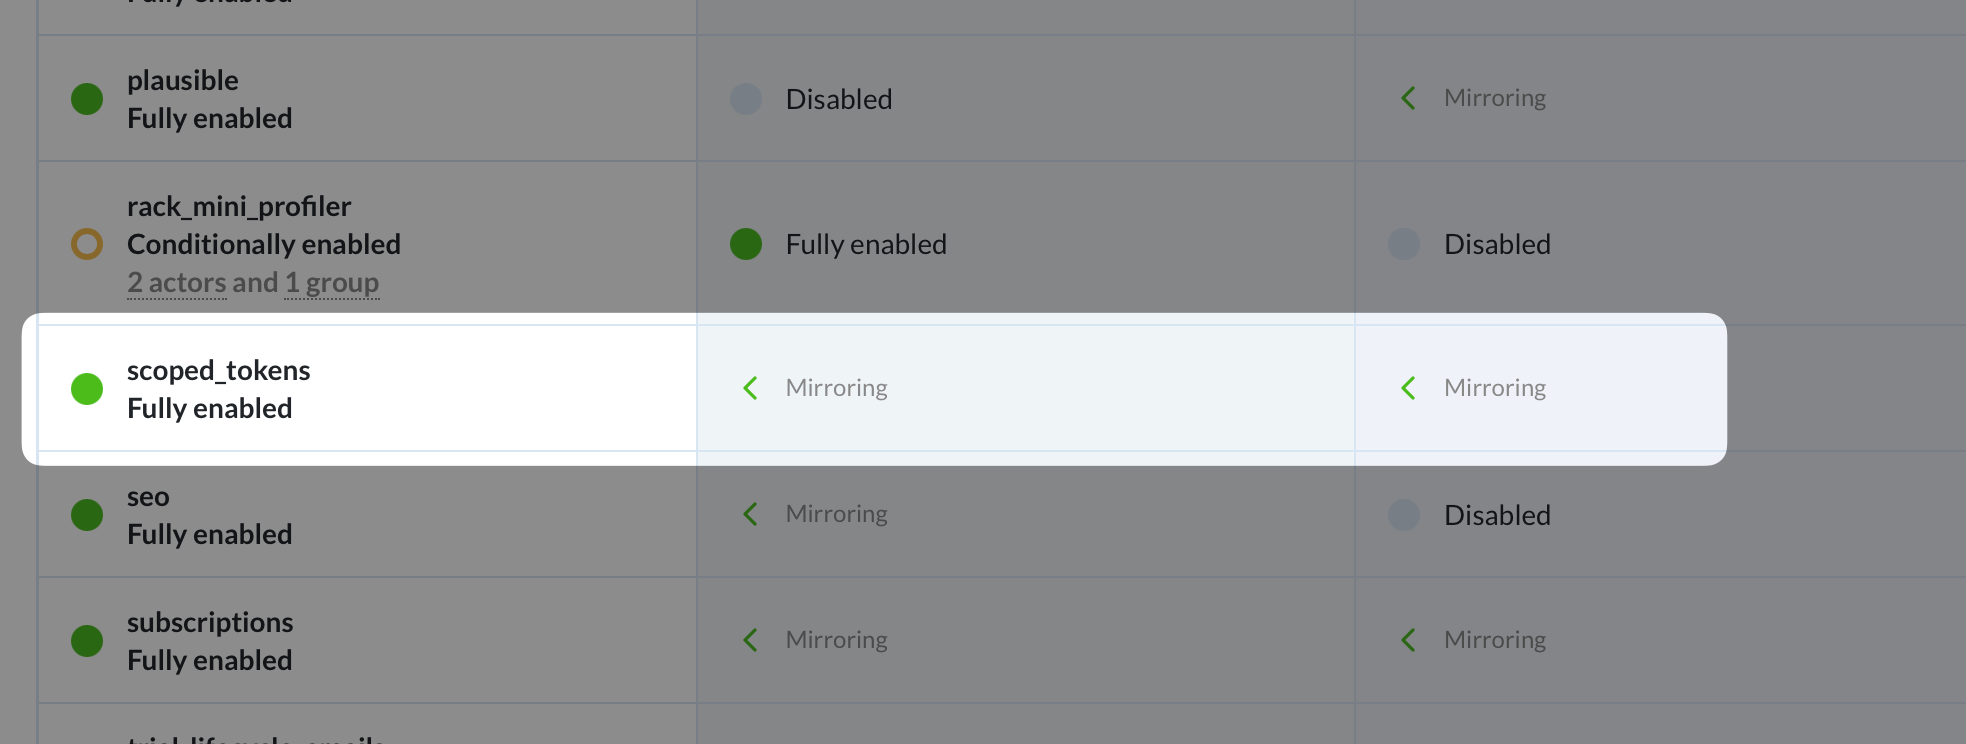Click the left-arrow icon beside scoped_tokens Mirroring
Viewport: 1966px width, 744px height.
tap(750, 388)
